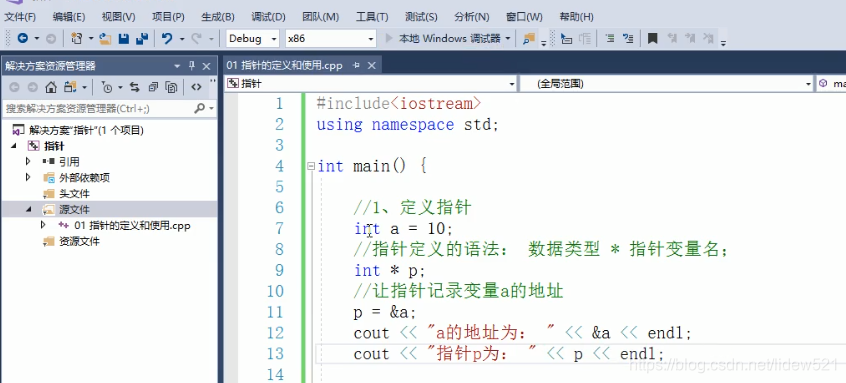Toggle a bookmark on current line
This screenshot has height=383, width=846.
[x=652, y=38]
